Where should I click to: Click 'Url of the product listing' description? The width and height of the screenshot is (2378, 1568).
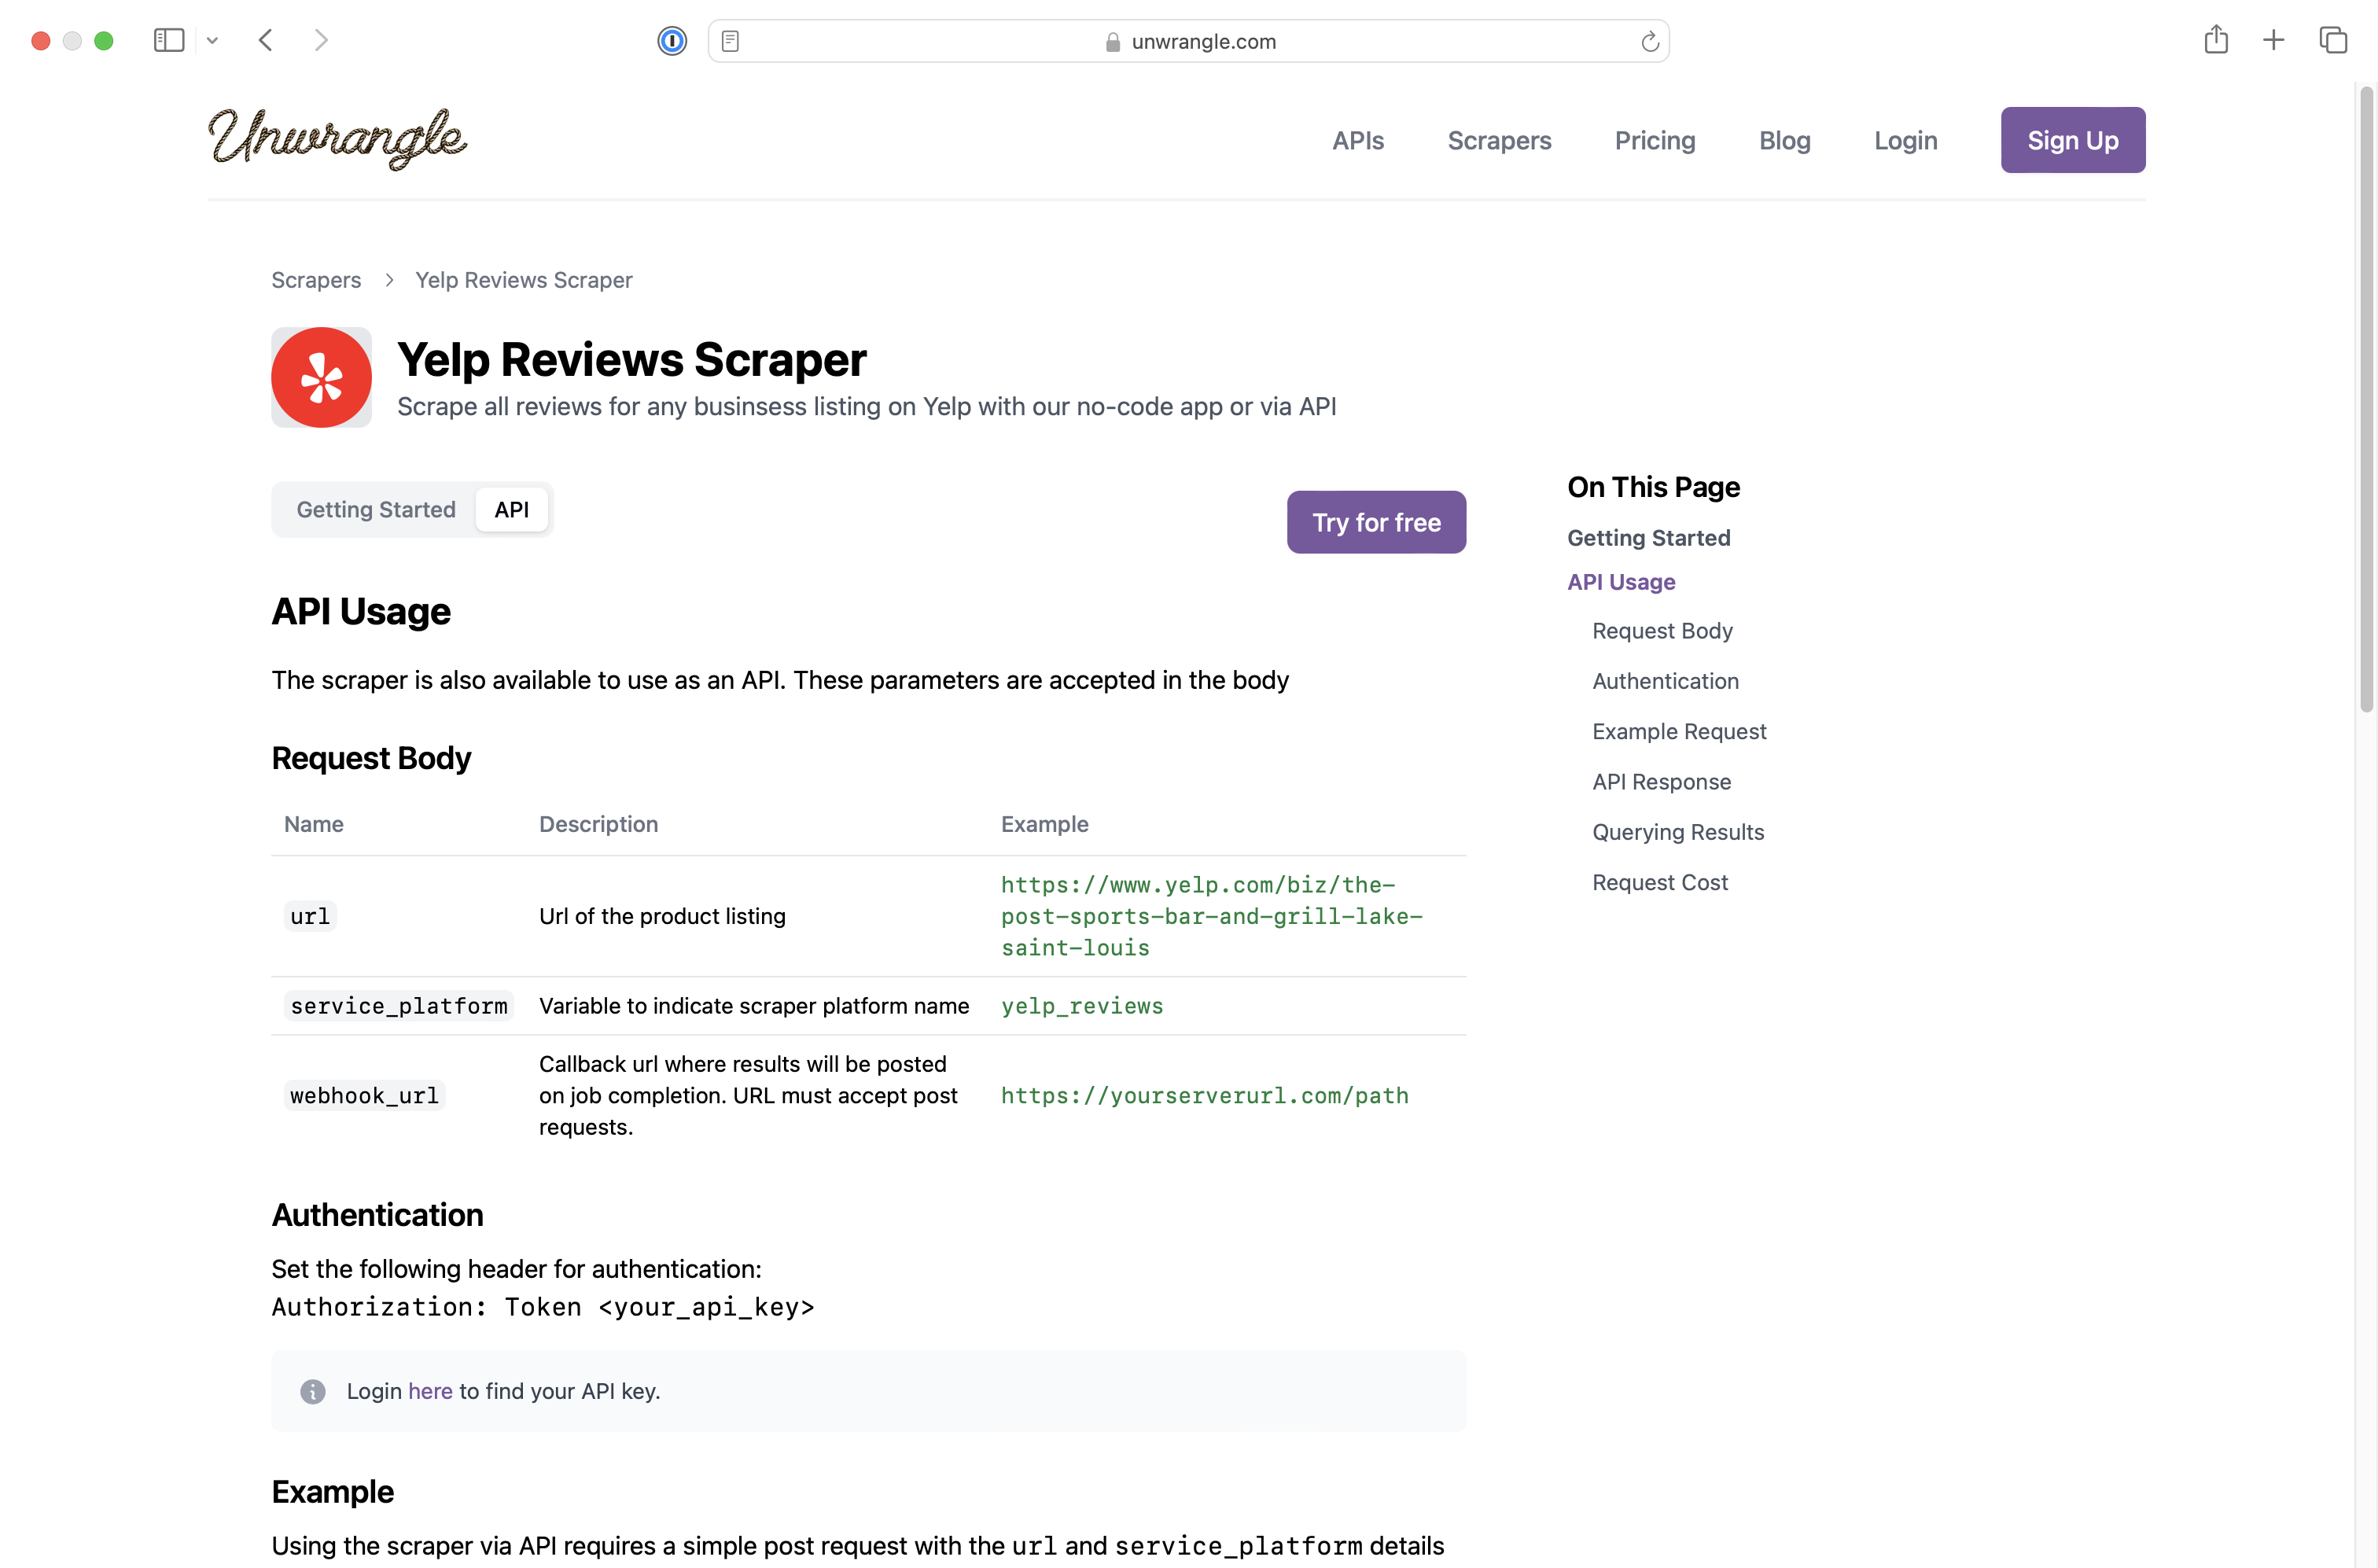662,916
